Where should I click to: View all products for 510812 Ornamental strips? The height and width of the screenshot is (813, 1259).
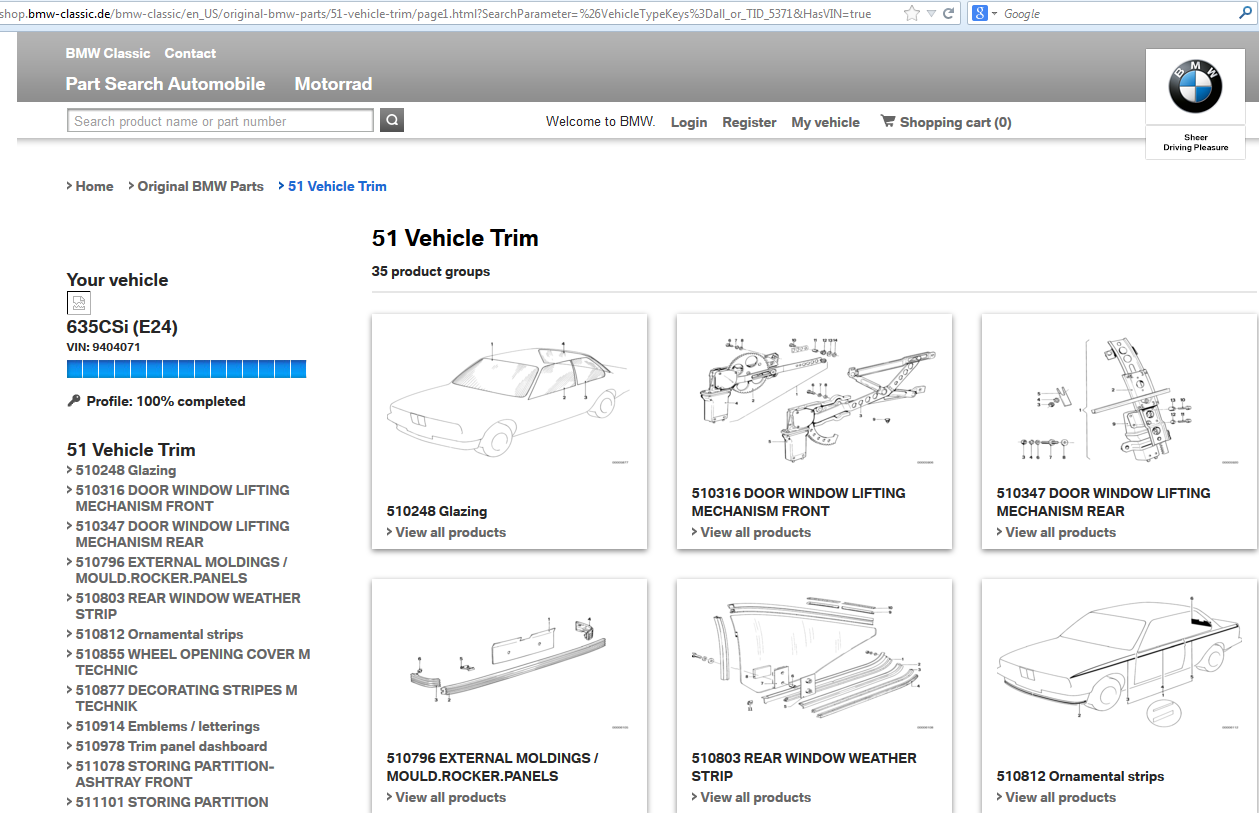pos(1060,797)
